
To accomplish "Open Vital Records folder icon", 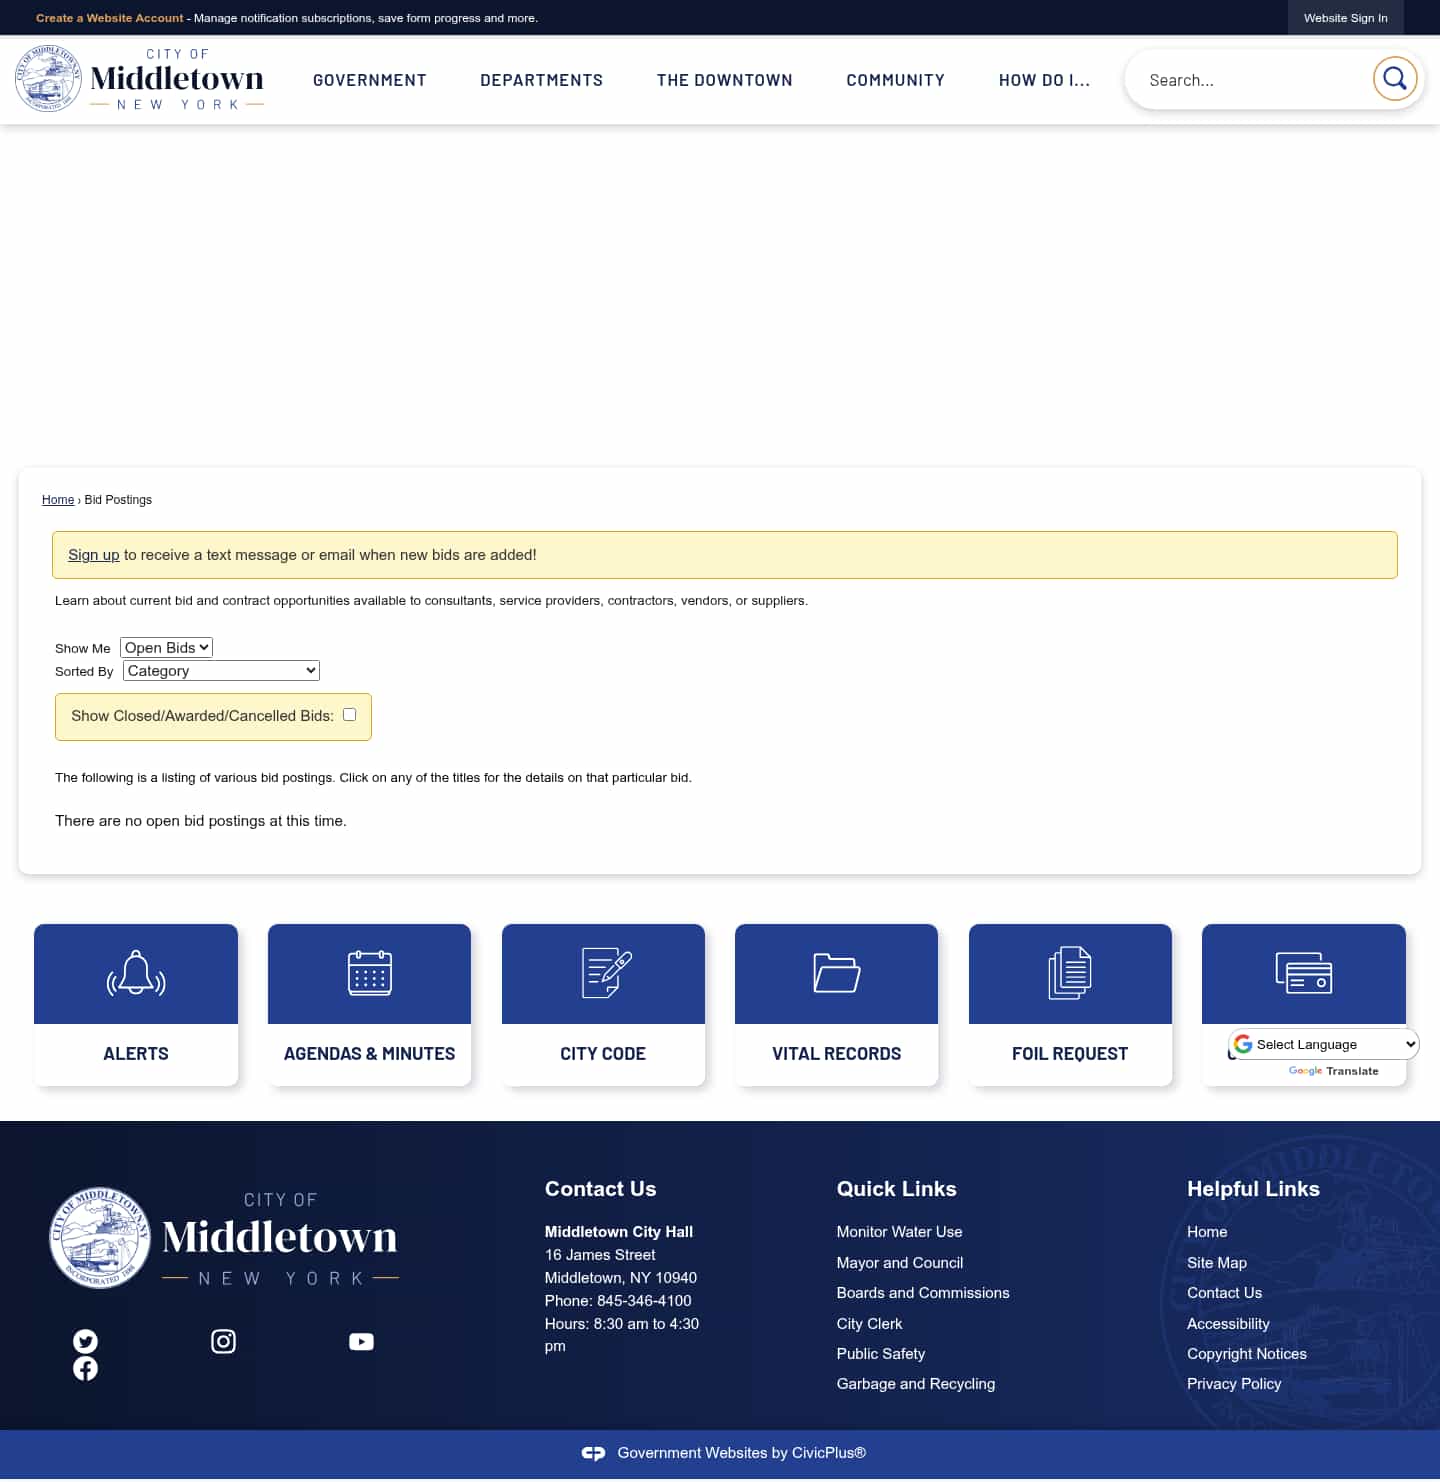I will click(x=836, y=973).
